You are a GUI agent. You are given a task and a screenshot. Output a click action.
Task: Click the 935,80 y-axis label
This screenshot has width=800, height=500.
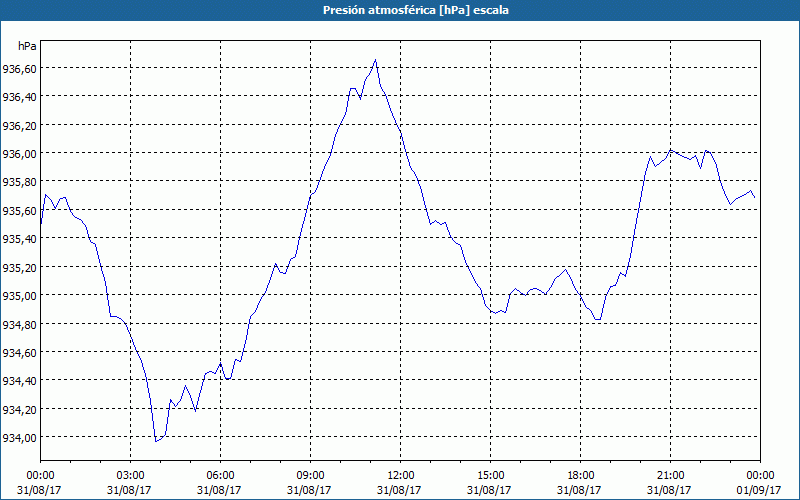coord(19,182)
